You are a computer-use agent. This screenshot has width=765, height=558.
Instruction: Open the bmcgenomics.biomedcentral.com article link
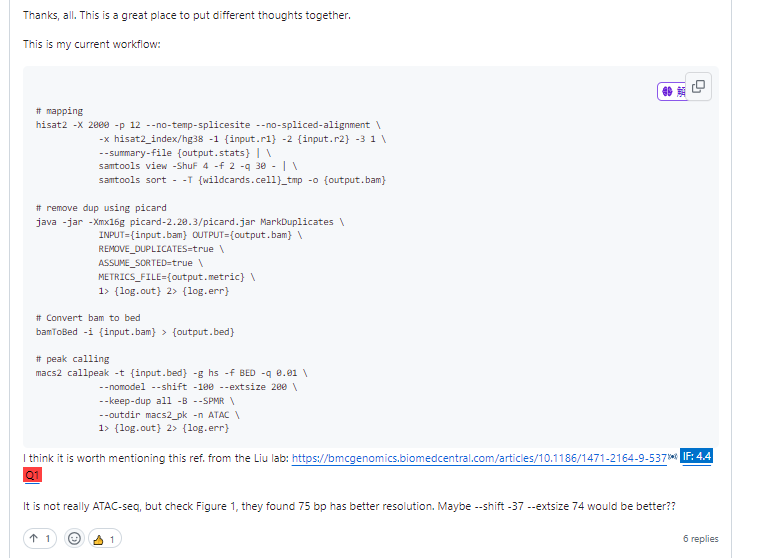pyautogui.click(x=480, y=458)
